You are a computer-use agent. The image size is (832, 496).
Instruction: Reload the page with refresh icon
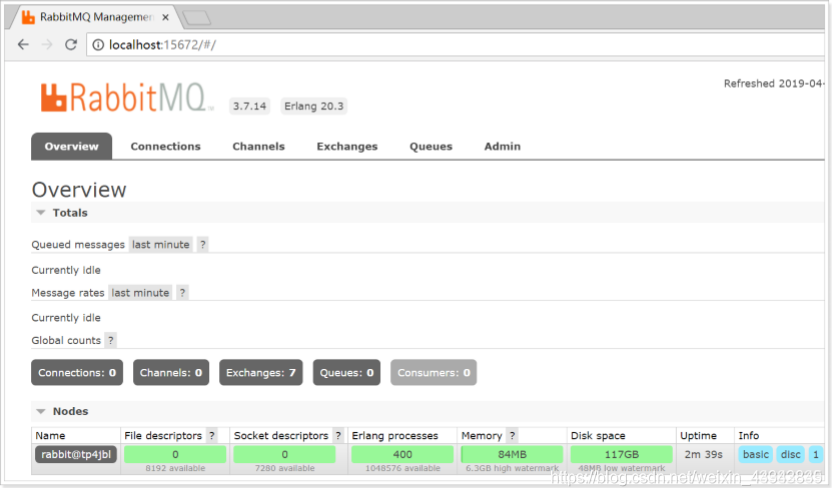tap(71, 45)
